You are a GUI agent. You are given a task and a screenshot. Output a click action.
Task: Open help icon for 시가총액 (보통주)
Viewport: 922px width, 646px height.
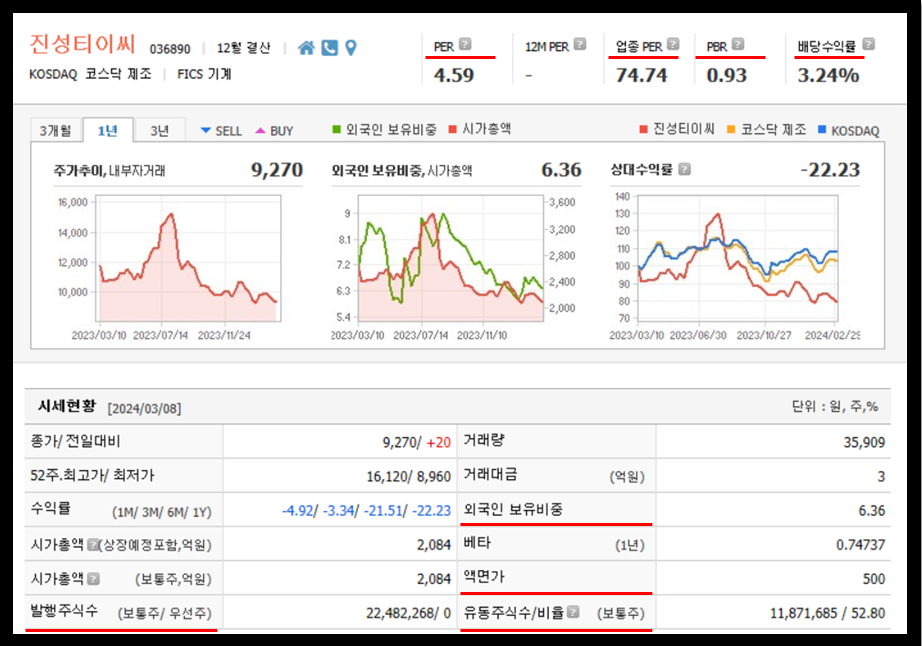tap(93, 579)
